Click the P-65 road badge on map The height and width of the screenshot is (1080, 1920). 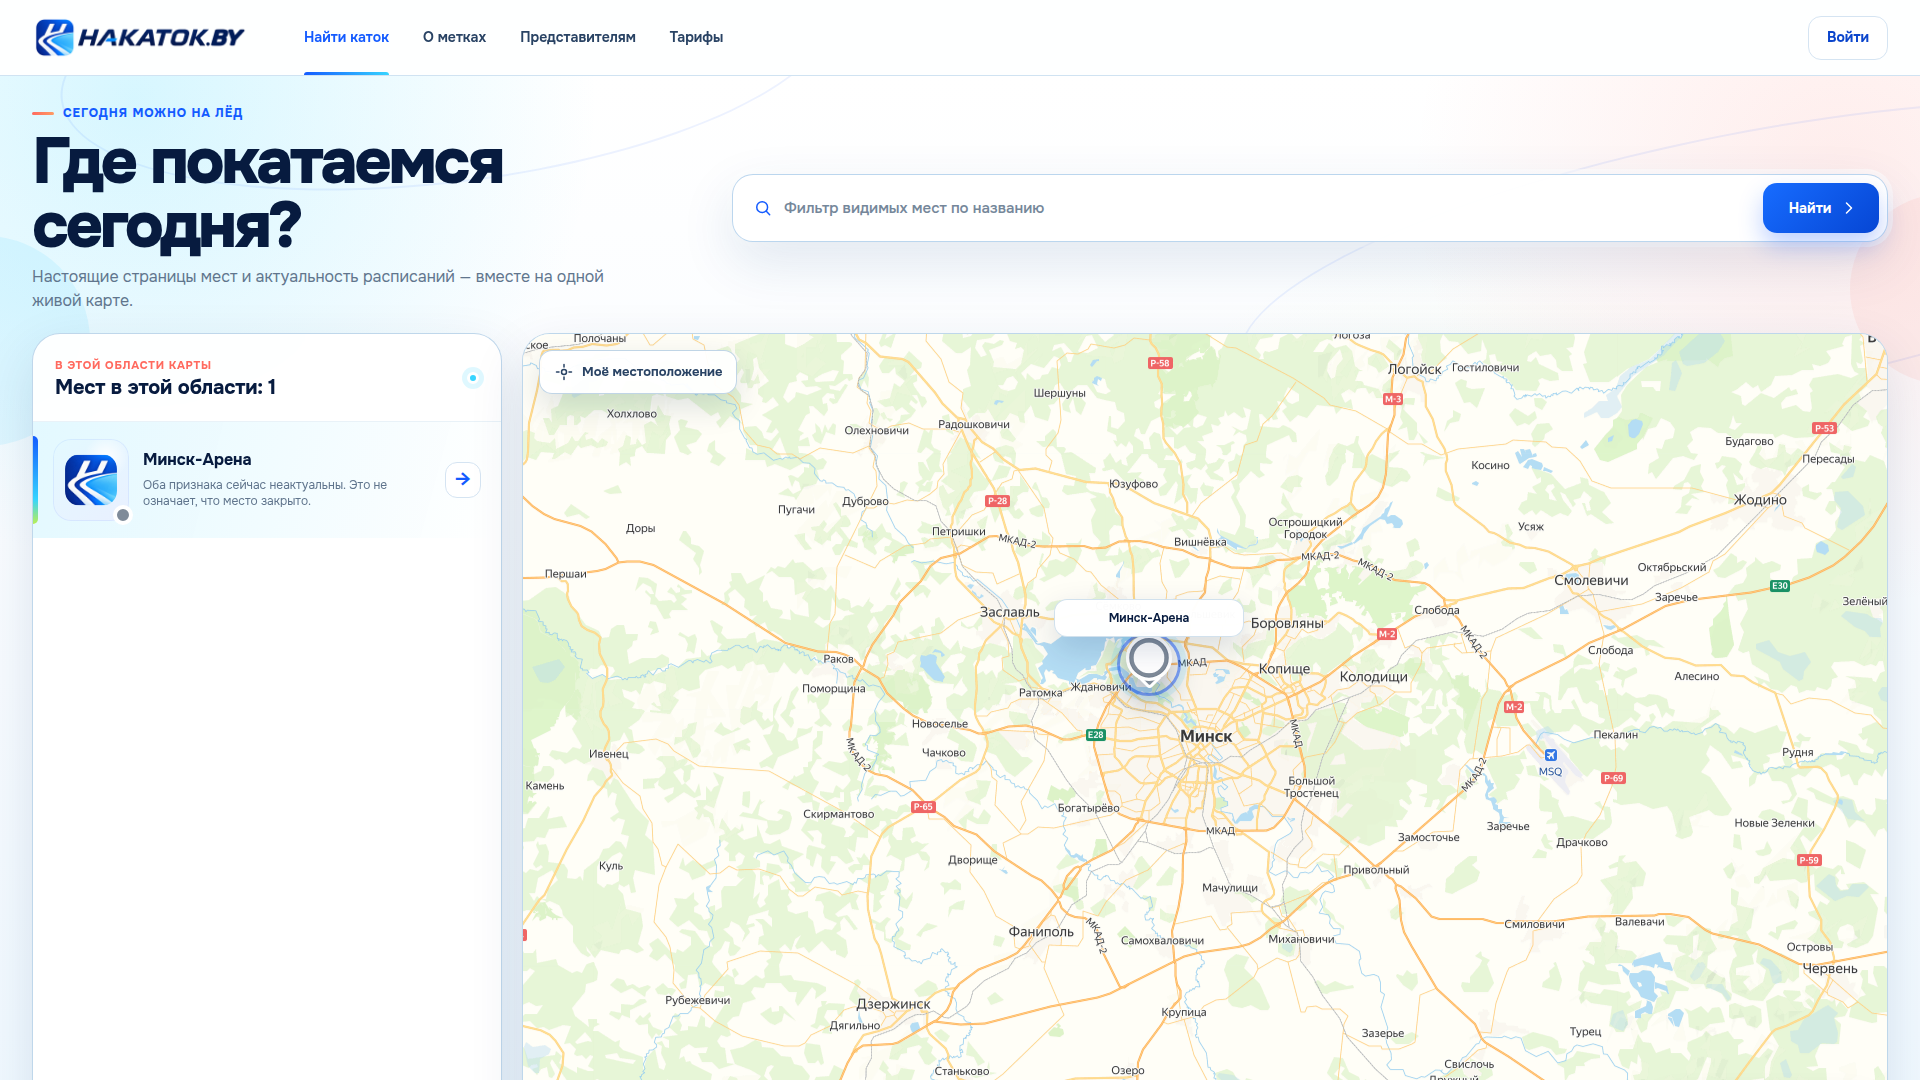923,807
